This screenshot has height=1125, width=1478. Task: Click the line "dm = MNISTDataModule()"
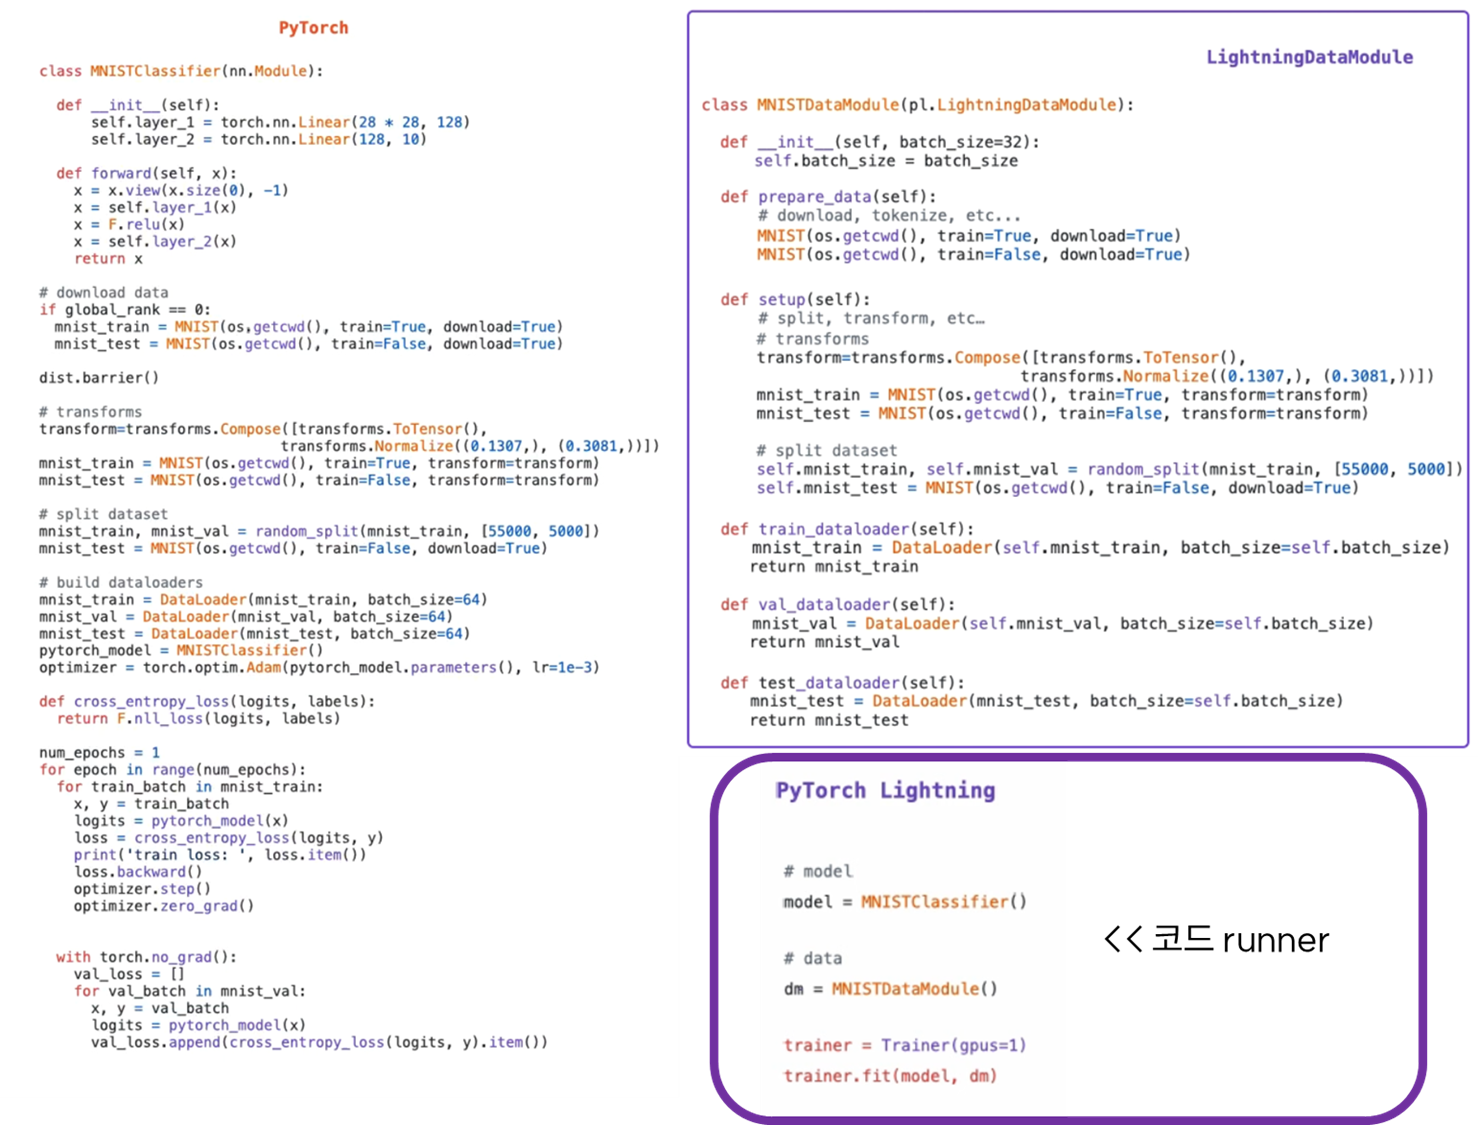890,989
